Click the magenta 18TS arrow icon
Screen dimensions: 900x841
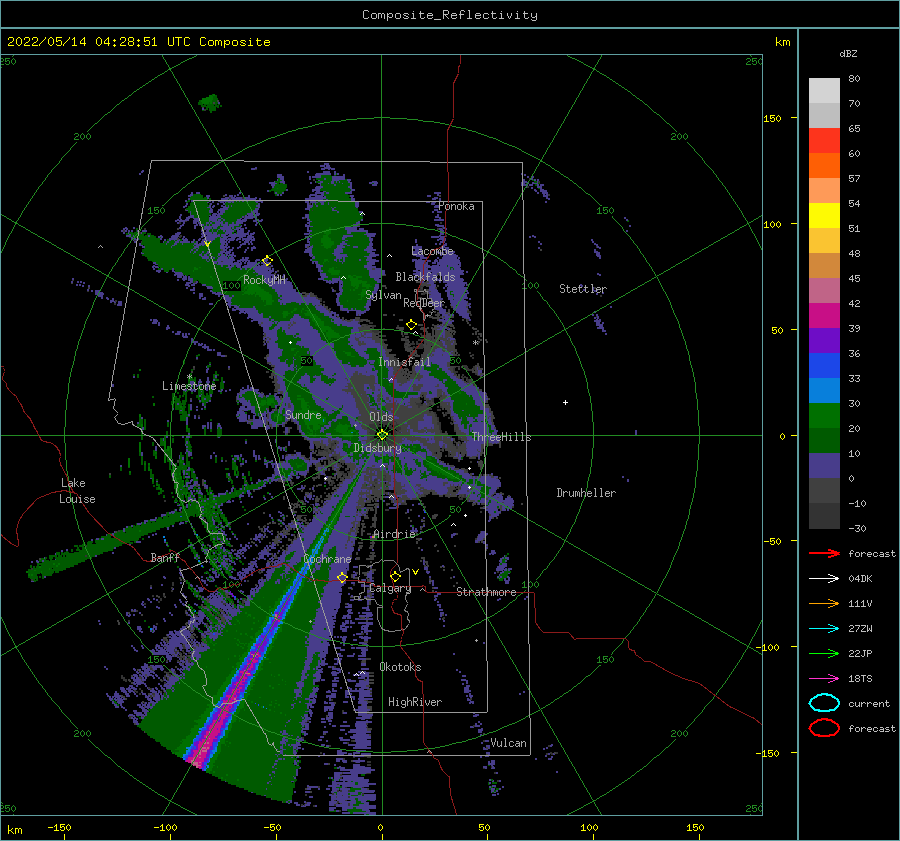click(824, 679)
